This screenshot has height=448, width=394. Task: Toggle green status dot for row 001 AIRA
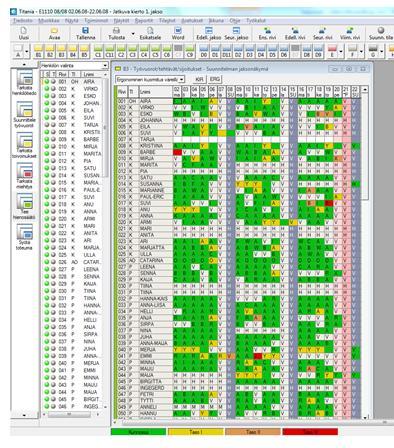(47, 82)
